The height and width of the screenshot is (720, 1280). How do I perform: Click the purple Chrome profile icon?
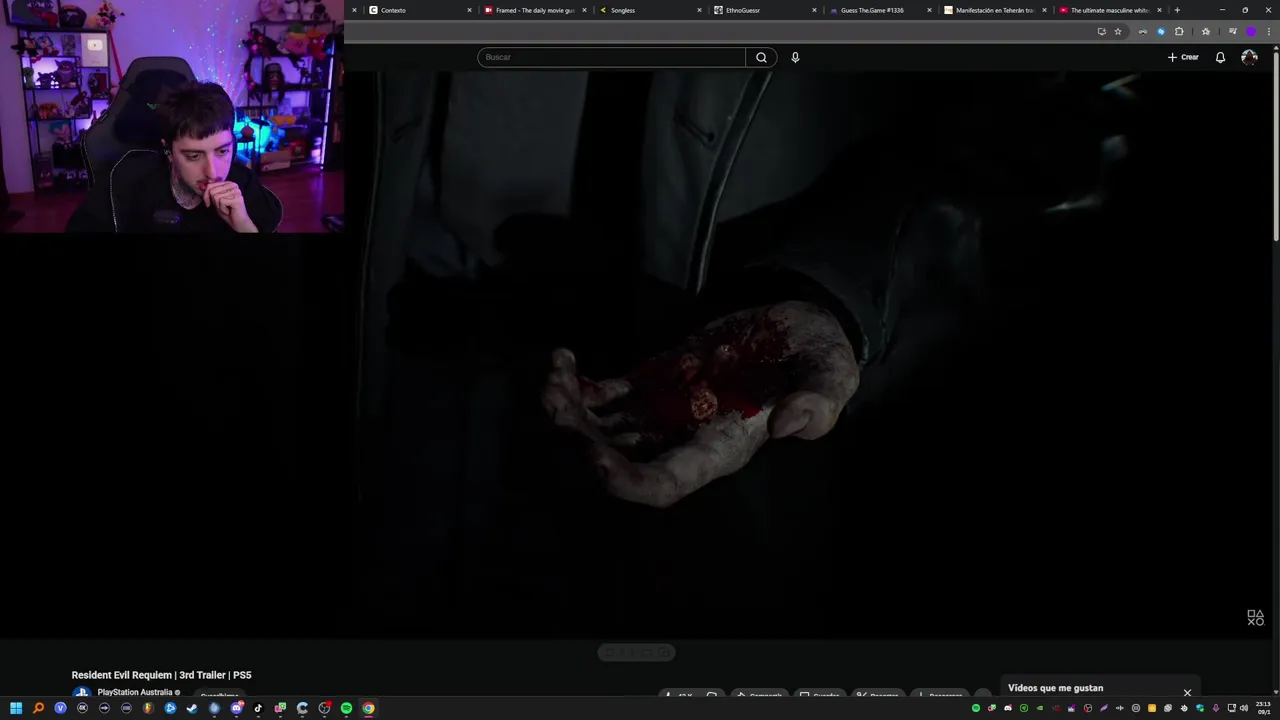[x=1250, y=31]
